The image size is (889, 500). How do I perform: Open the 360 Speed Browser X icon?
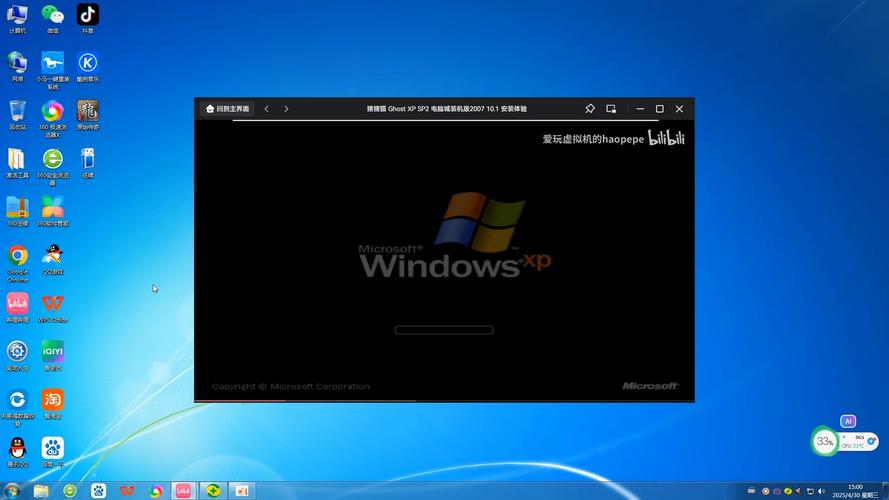click(53, 118)
